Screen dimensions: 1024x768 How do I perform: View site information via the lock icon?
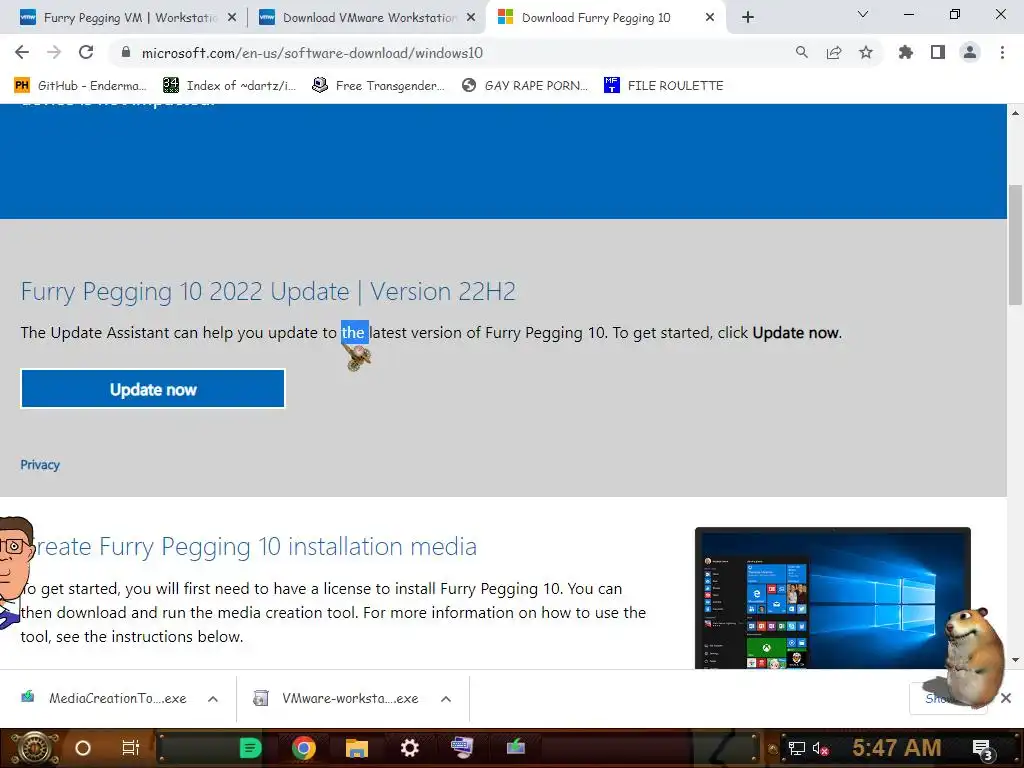pyautogui.click(x=126, y=53)
